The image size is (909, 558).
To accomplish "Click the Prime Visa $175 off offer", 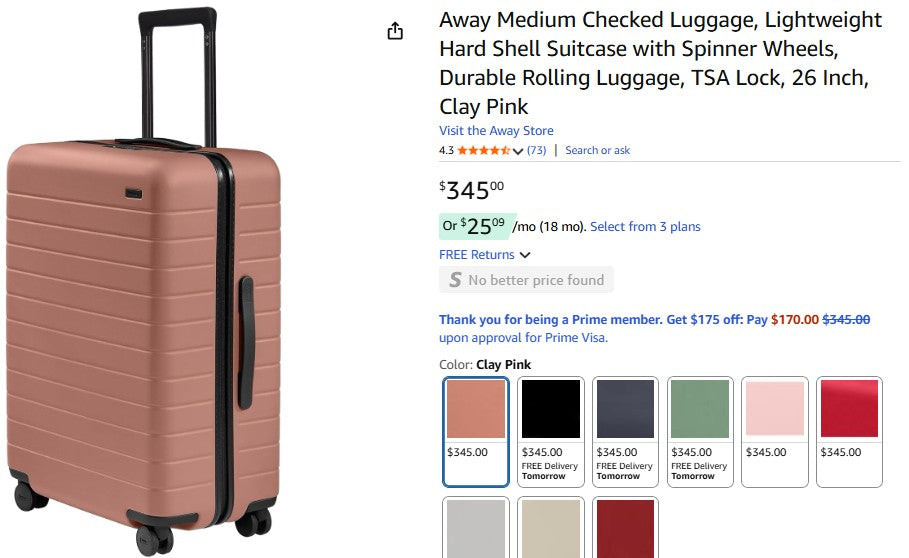I will tap(654, 320).
